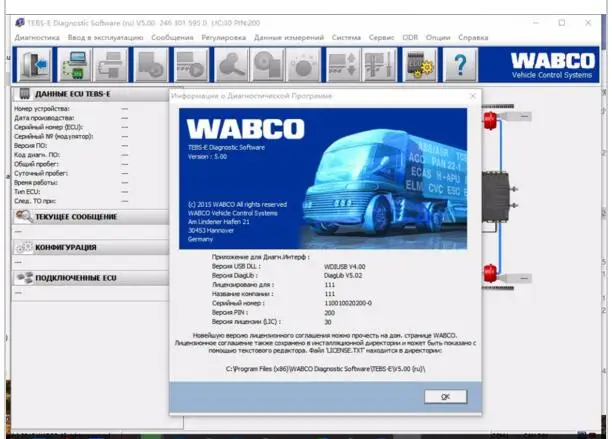Screen dimensions: 612x439
Task: Click the magnifier icon beside ТЕКУЩЕЕ СООБЩЕНИЕ
Action: coord(24,216)
